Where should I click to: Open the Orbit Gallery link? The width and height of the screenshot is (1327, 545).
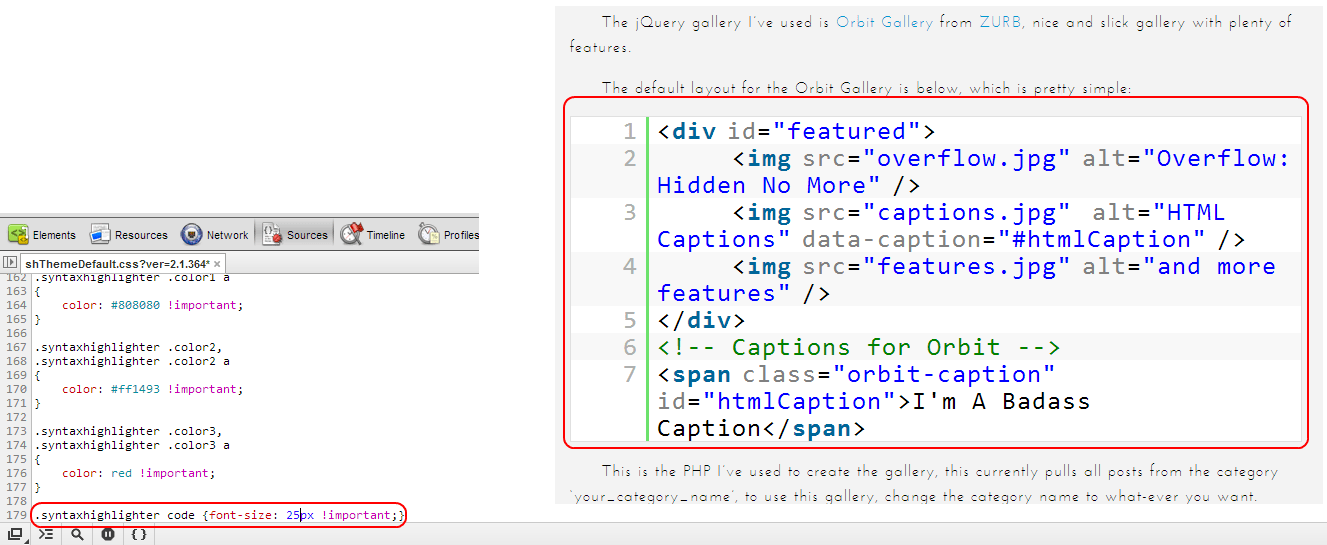click(884, 22)
